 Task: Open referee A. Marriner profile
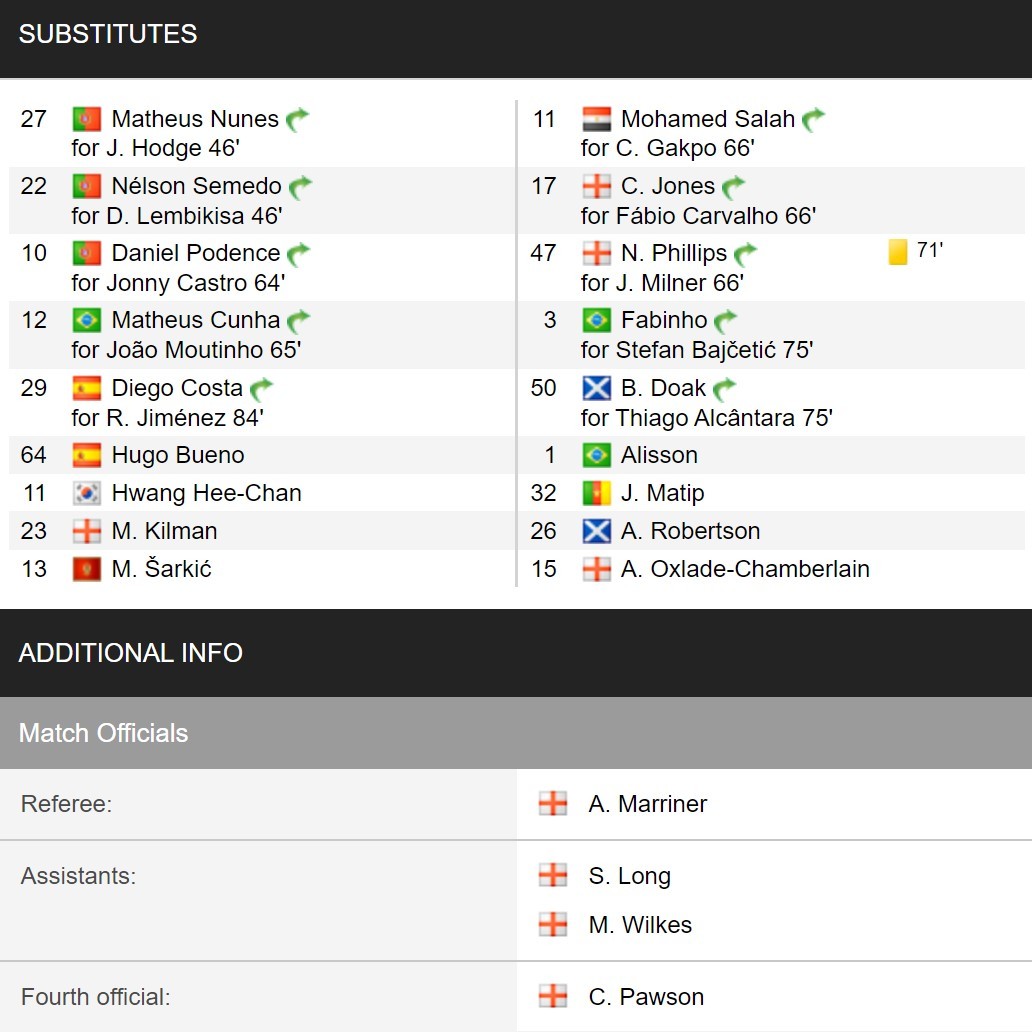pos(648,804)
